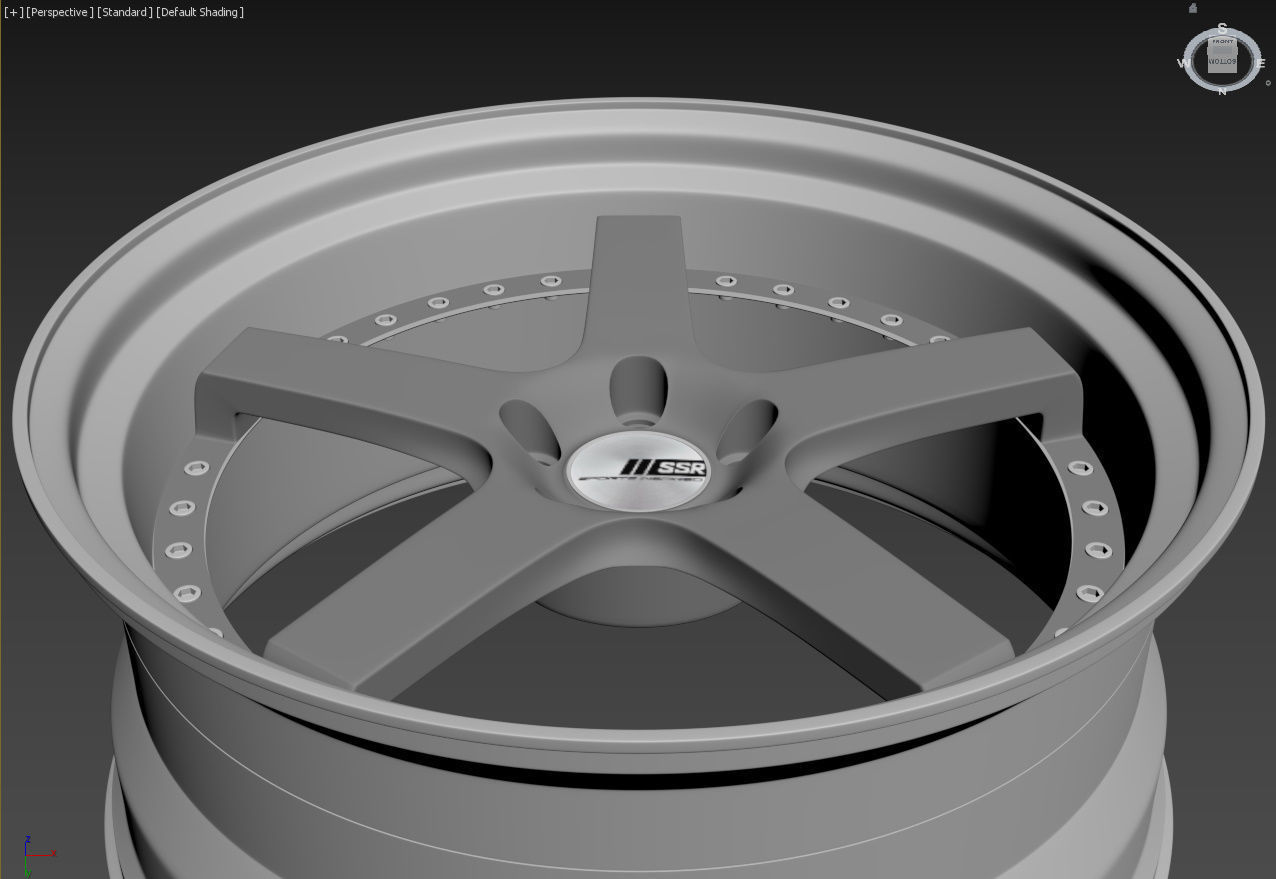This screenshot has height=879, width=1276.
Task: Open the Standard visual quality menu
Action: 125,12
